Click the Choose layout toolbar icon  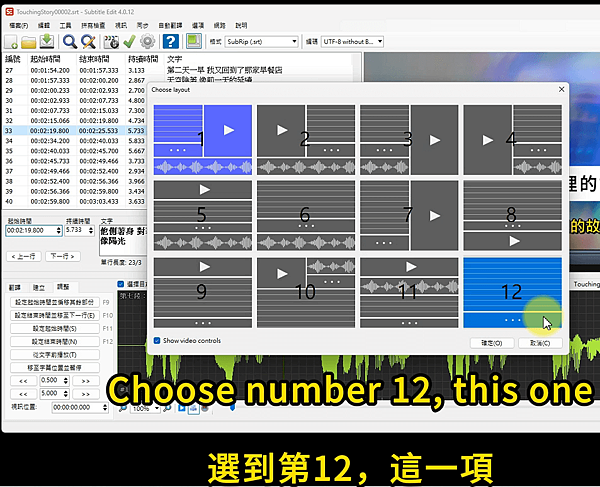pos(194,41)
